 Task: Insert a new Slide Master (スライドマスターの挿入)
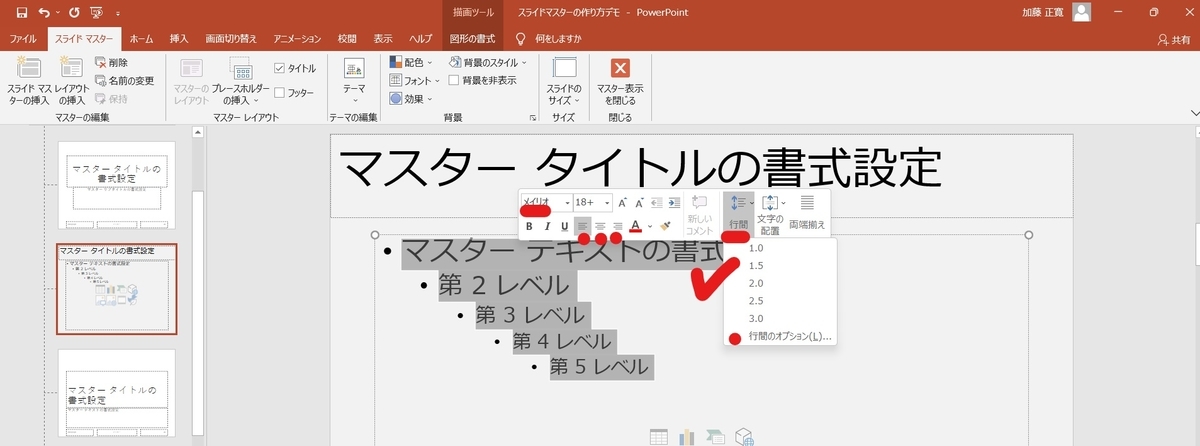point(28,80)
